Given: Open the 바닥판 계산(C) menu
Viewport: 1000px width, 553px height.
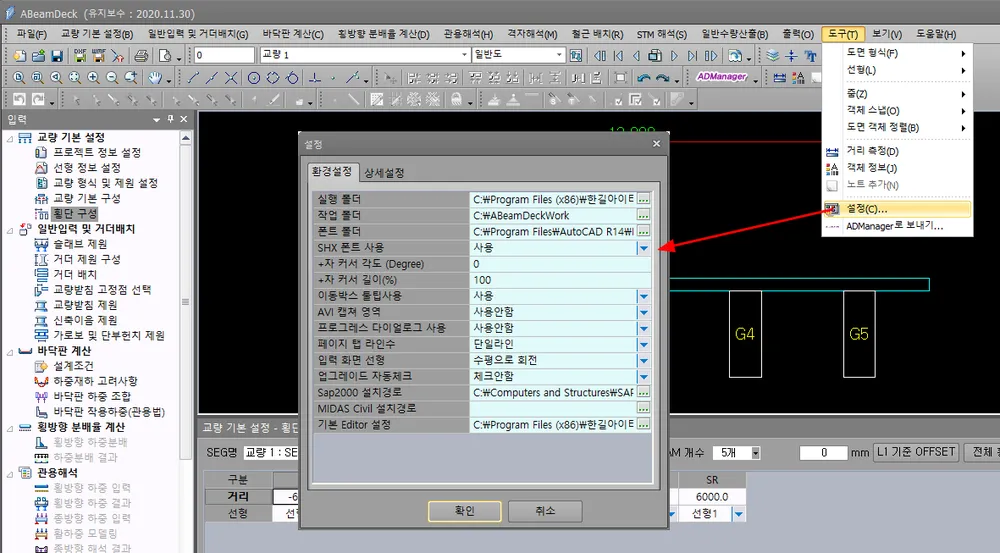Looking at the screenshot, I should [x=293, y=34].
